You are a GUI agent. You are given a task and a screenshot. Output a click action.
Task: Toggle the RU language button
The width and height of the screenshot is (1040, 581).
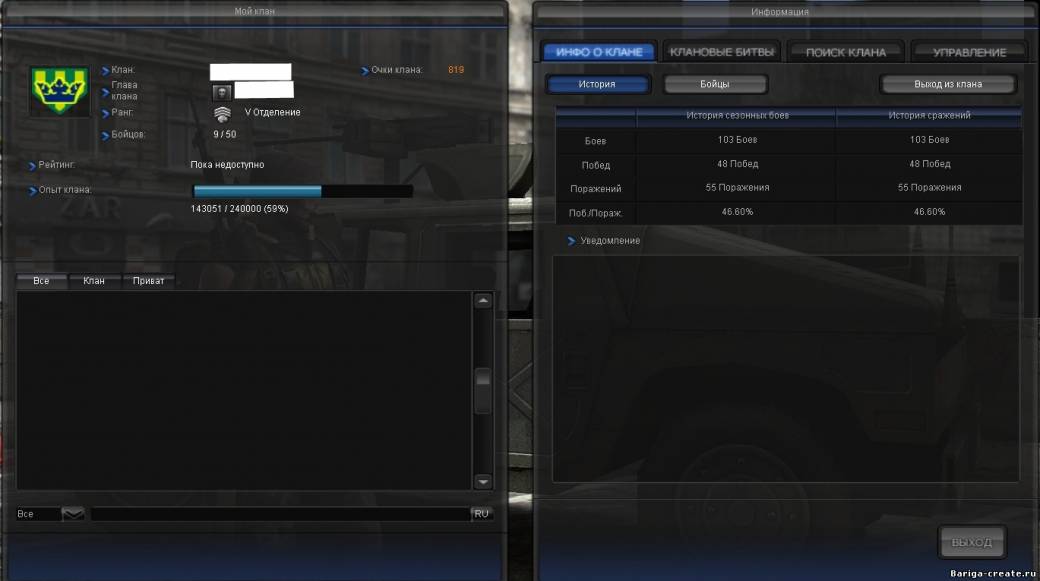point(482,513)
